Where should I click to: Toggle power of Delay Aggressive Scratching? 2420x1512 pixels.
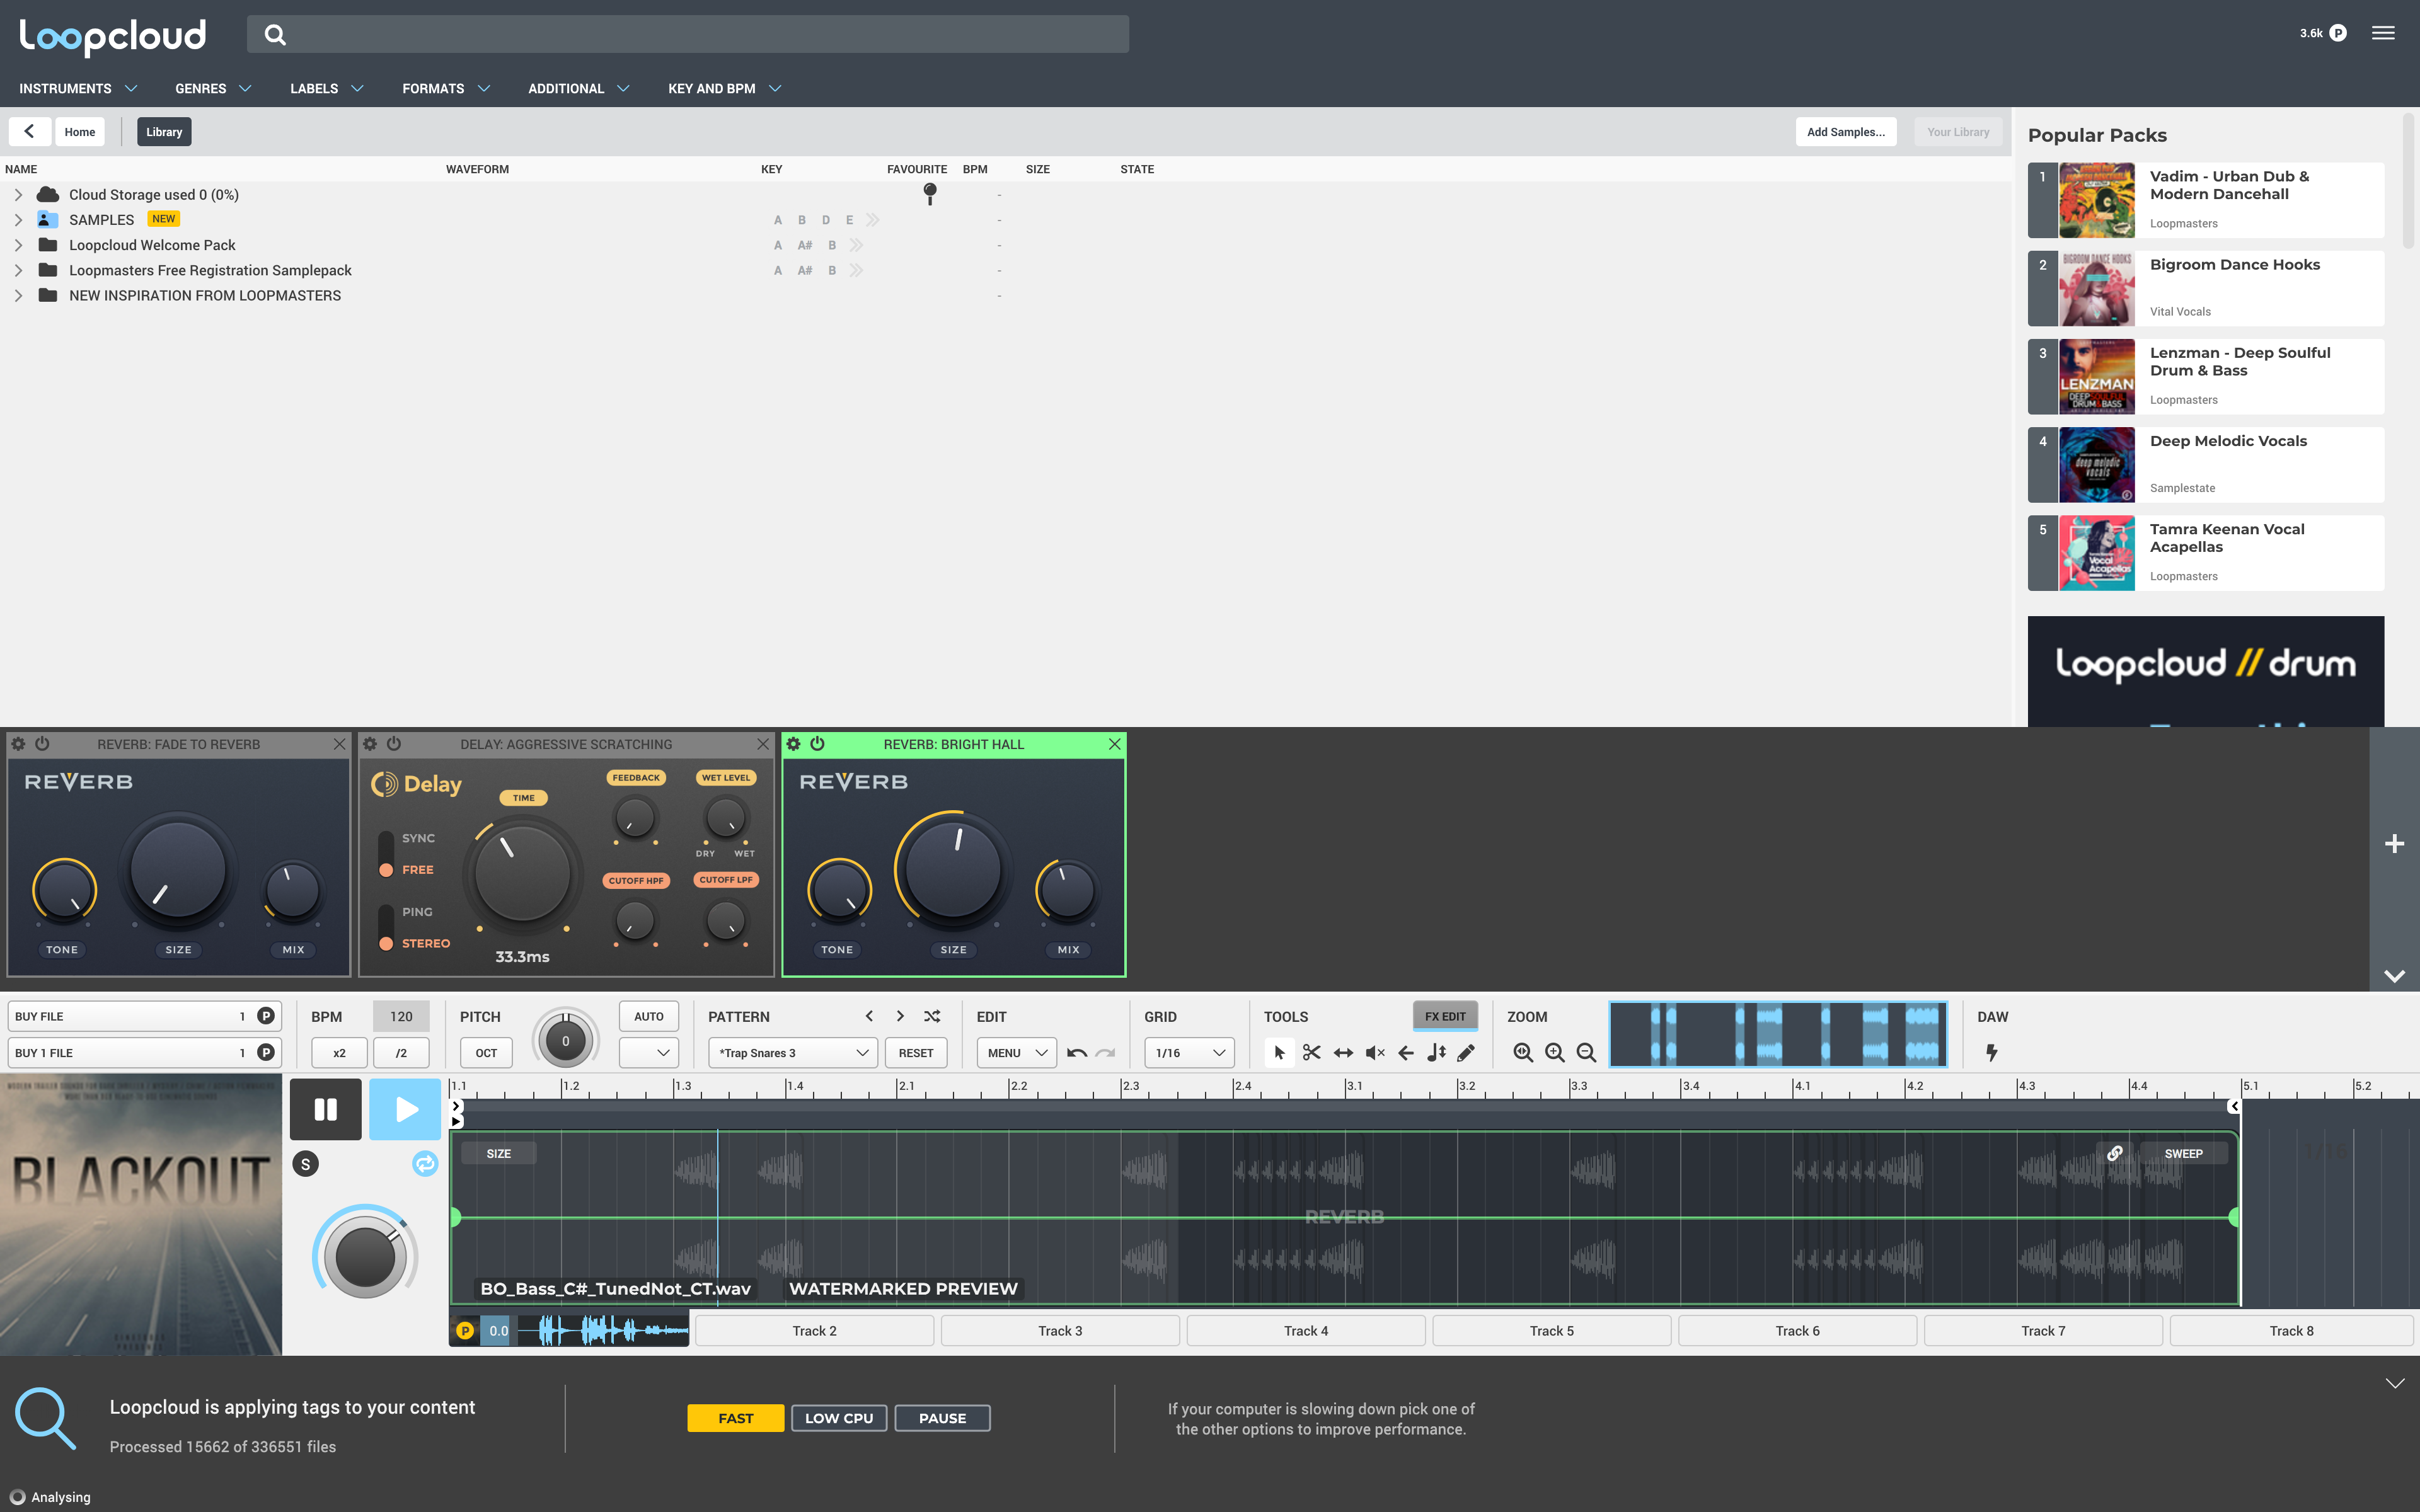tap(394, 744)
